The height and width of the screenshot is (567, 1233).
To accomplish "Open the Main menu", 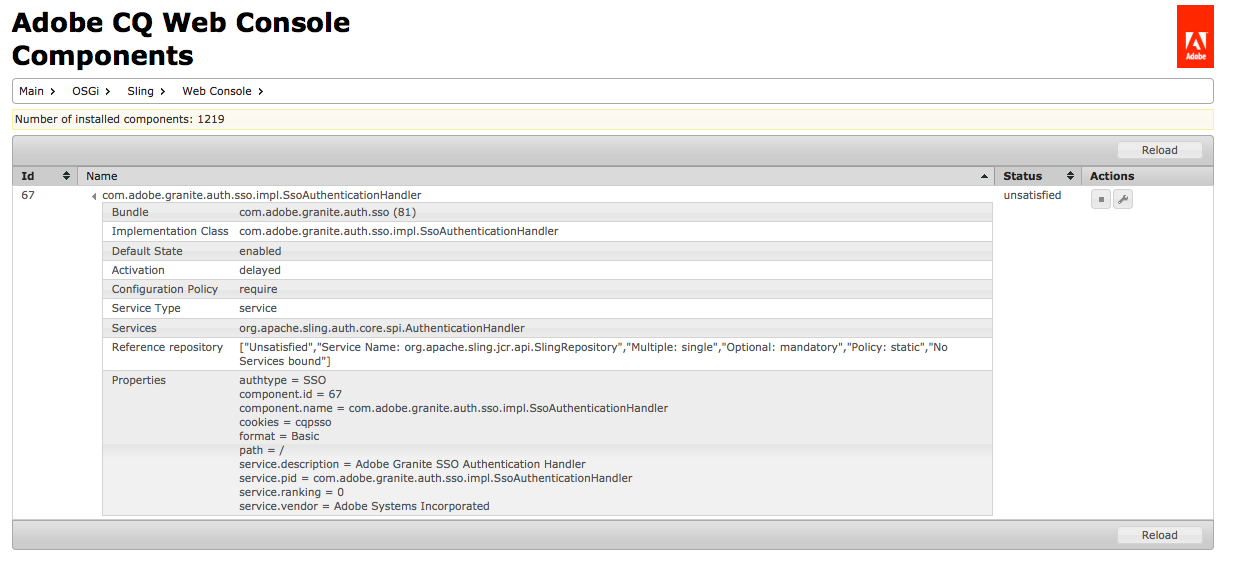I will coord(37,91).
